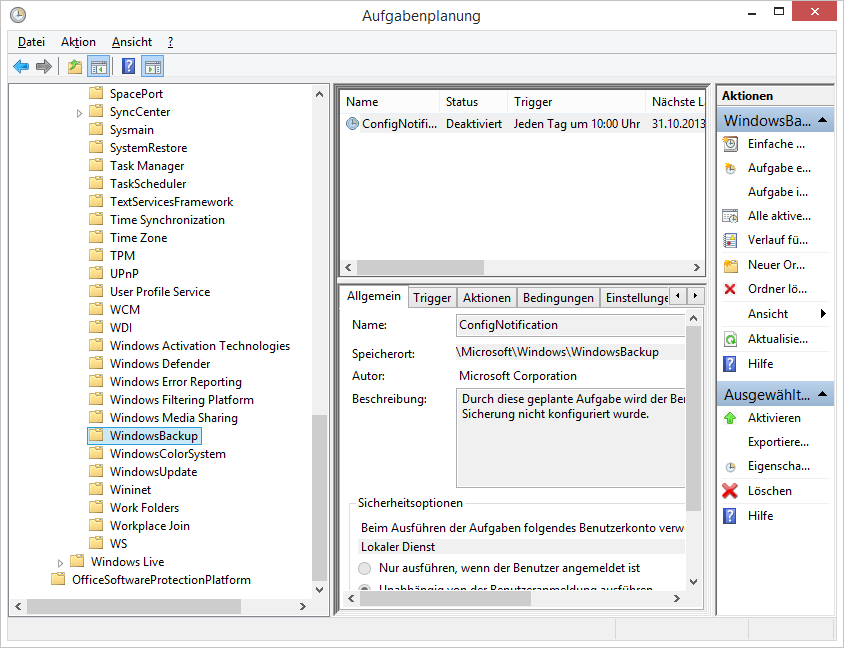
Task: Select 'Nur ausführen, wenn der Benutzer angemeldet ist'
Action: point(364,568)
